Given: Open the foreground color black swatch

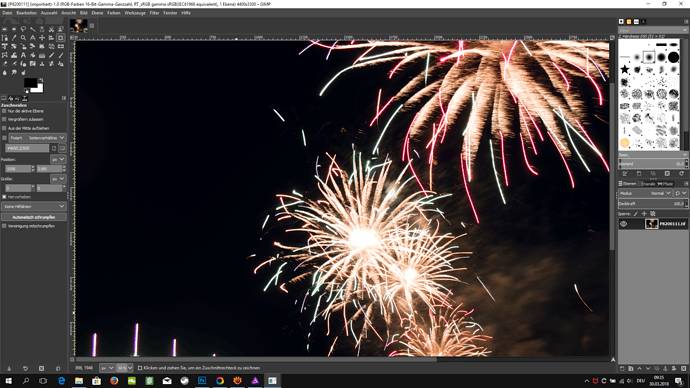Looking at the screenshot, I should click(x=30, y=83).
